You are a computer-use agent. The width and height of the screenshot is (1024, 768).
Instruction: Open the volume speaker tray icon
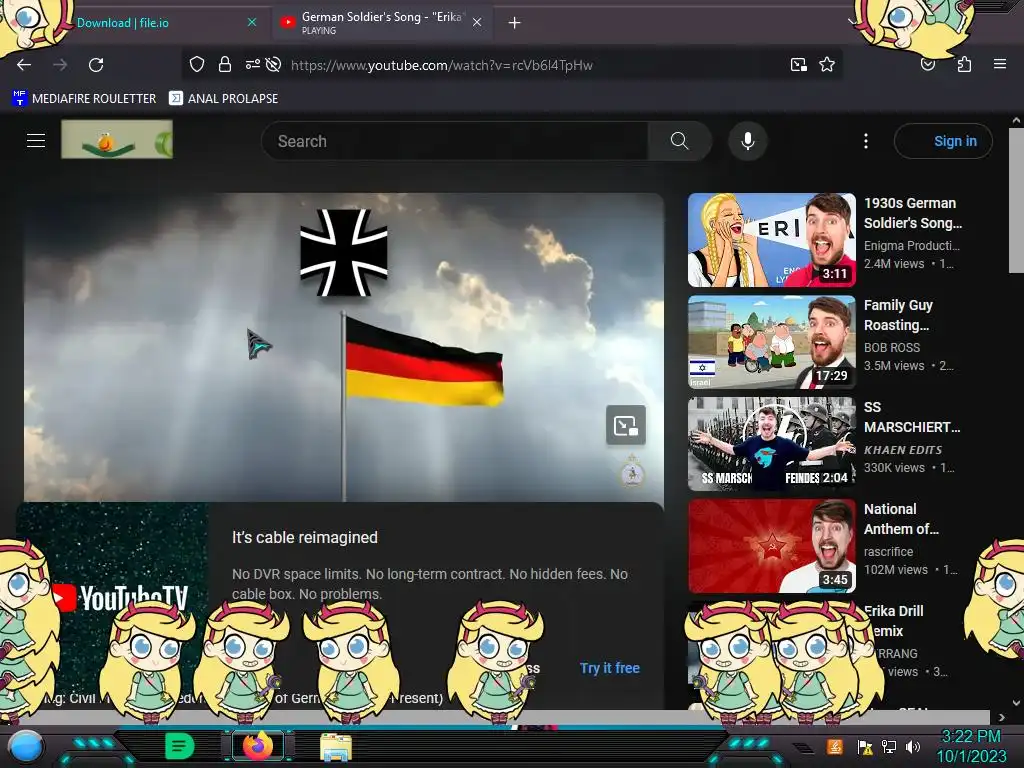tap(913, 746)
